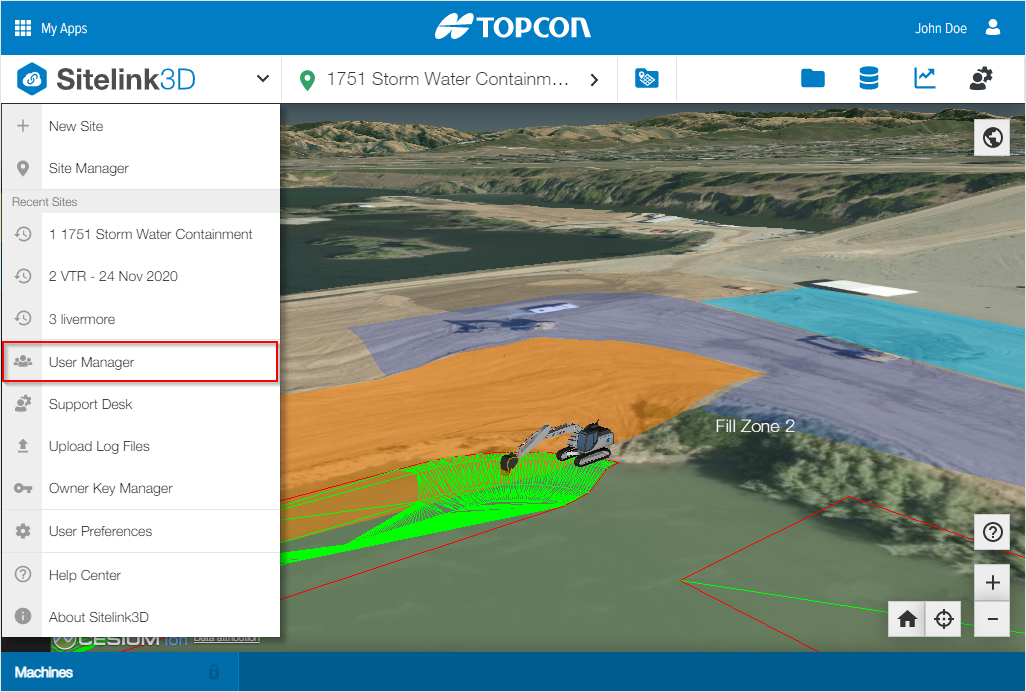1026x692 pixels.
Task: Open User Preferences
Action: 141,531
